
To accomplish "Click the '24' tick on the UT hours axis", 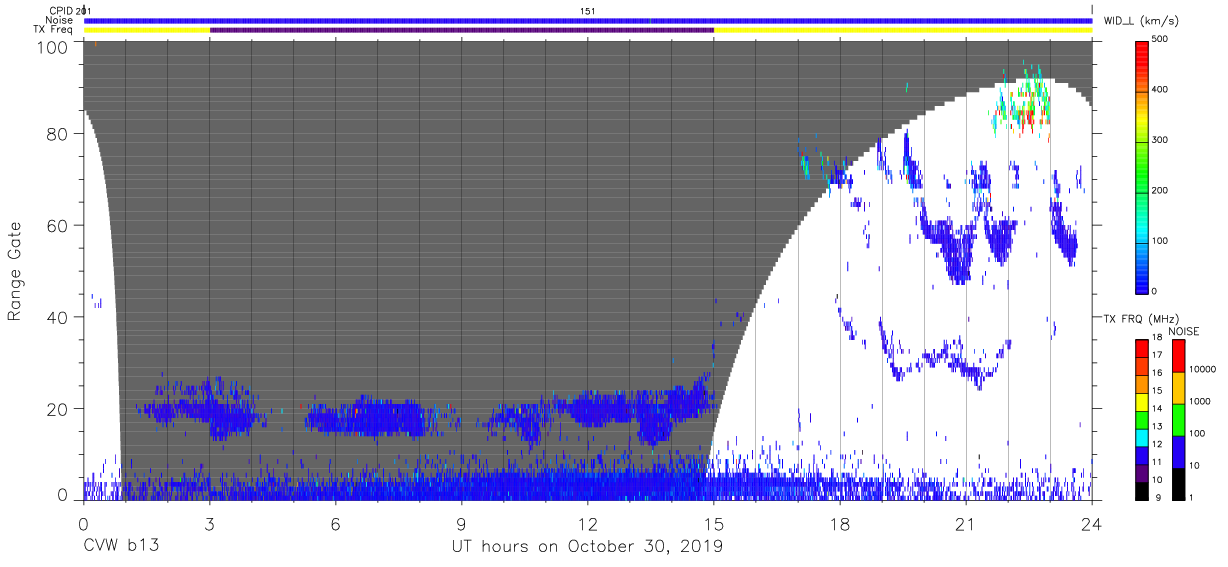I will pyautogui.click(x=1092, y=525).
